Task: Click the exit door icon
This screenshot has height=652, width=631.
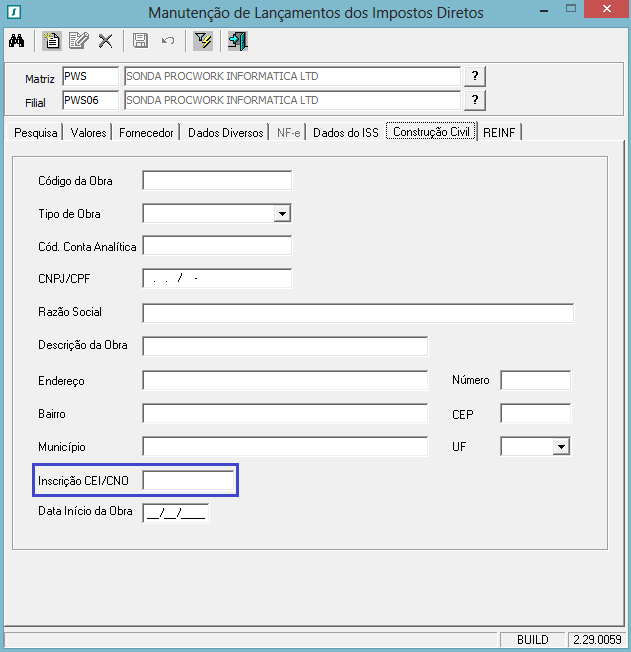Action: 237,41
